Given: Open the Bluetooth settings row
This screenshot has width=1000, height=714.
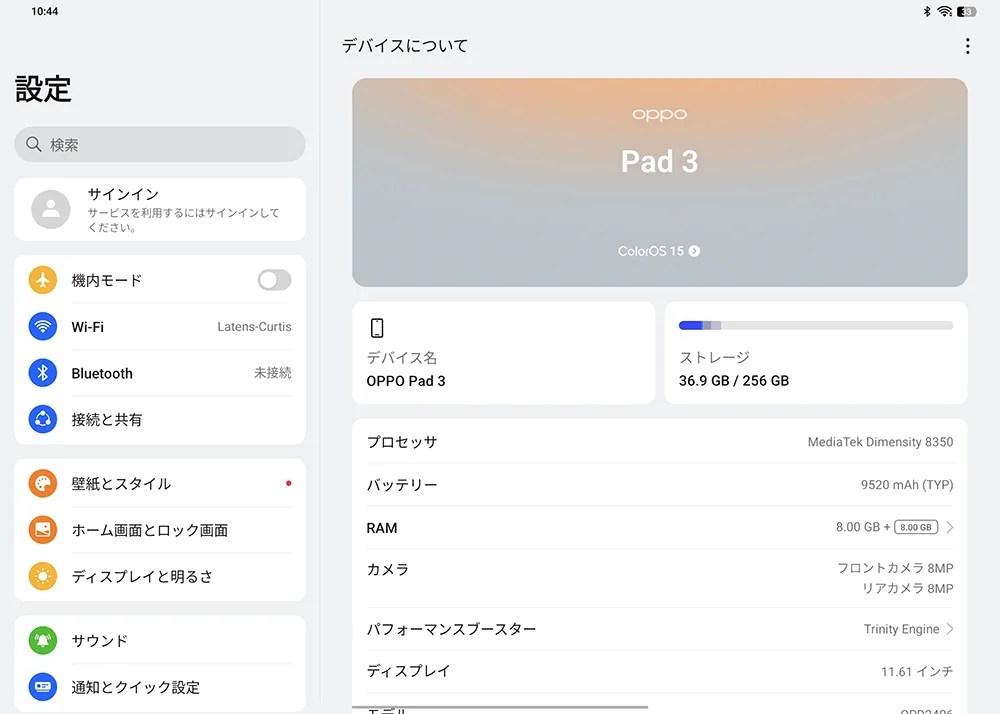Looking at the screenshot, I should click(160, 373).
